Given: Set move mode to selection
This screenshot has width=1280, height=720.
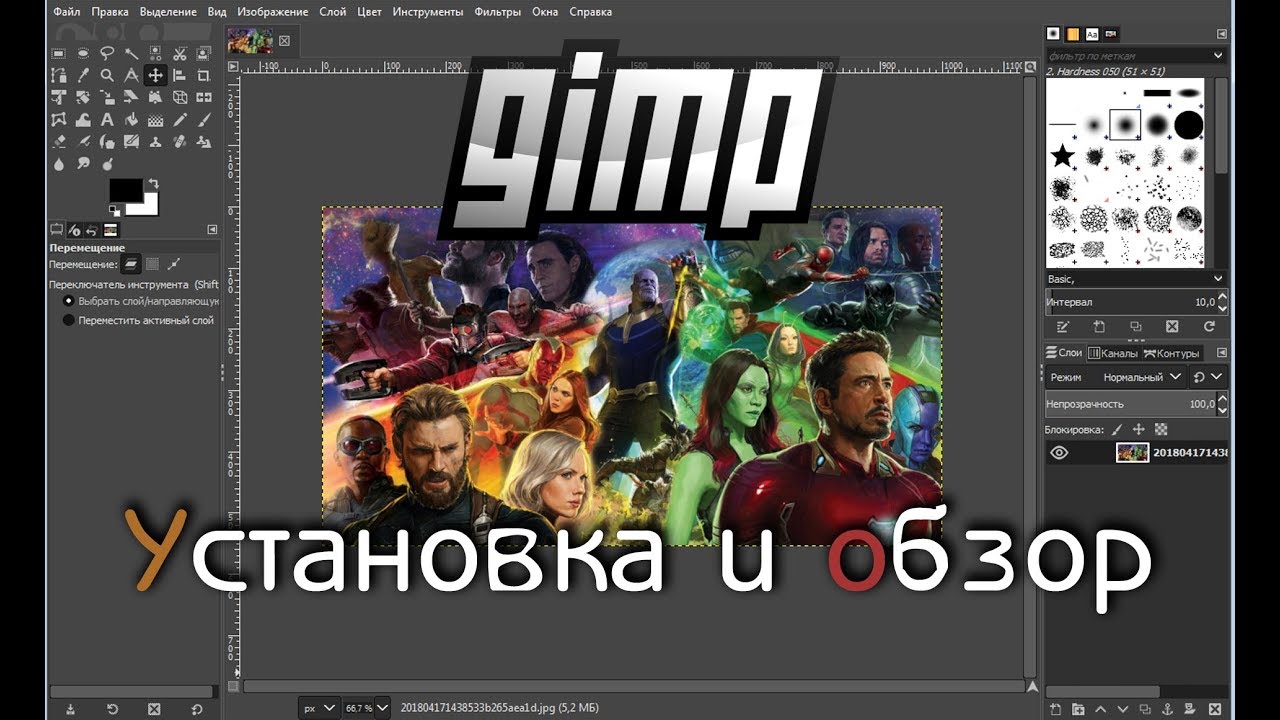Looking at the screenshot, I should tap(152, 264).
